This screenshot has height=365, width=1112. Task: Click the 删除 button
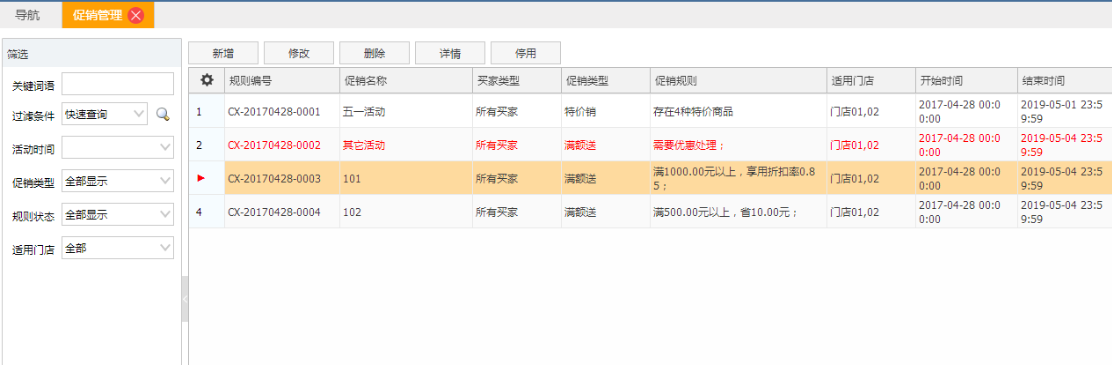374,53
